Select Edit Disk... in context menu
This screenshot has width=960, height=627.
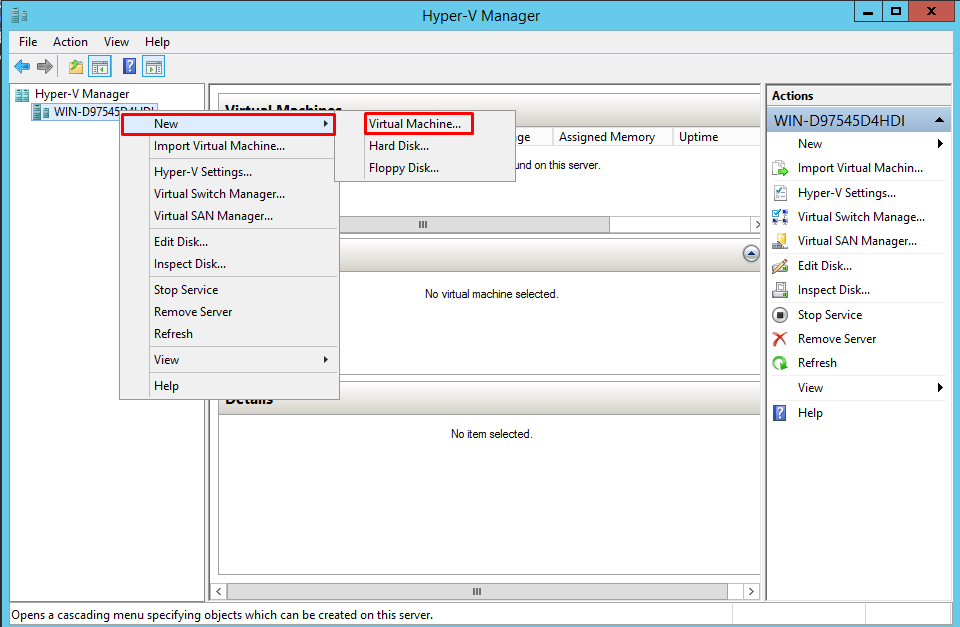coord(230,242)
